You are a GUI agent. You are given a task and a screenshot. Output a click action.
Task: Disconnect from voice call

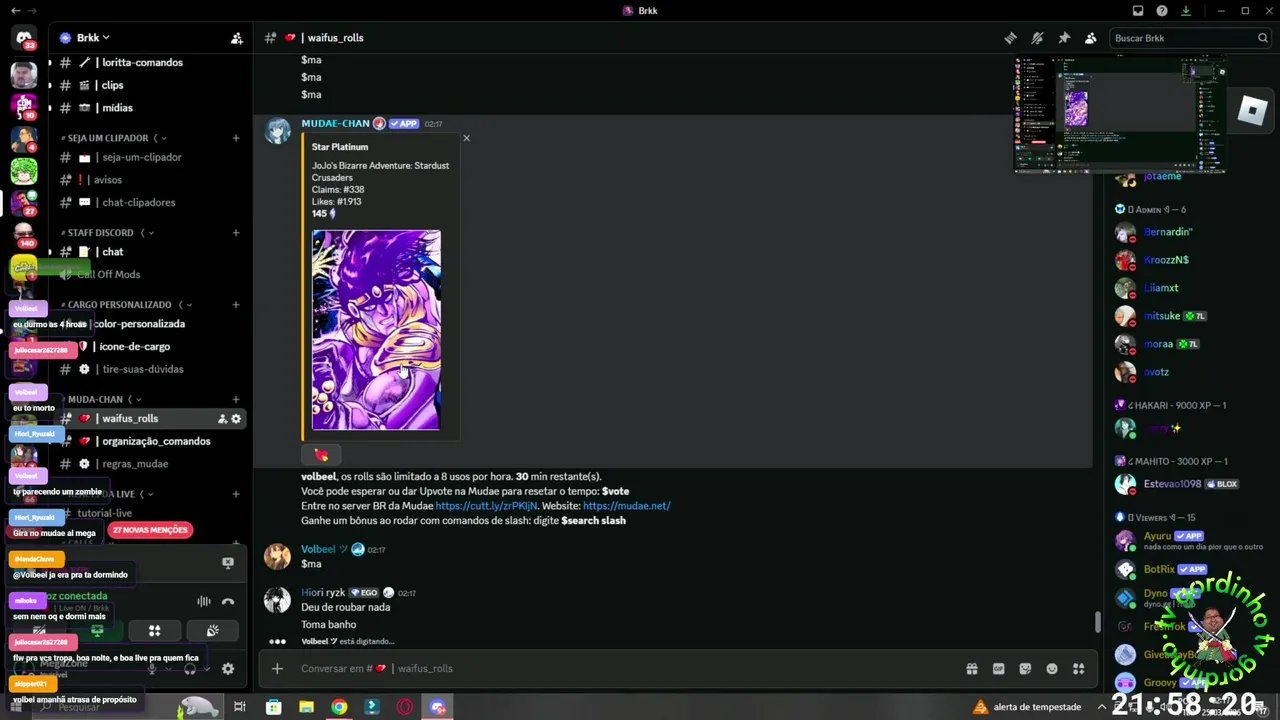click(x=228, y=601)
